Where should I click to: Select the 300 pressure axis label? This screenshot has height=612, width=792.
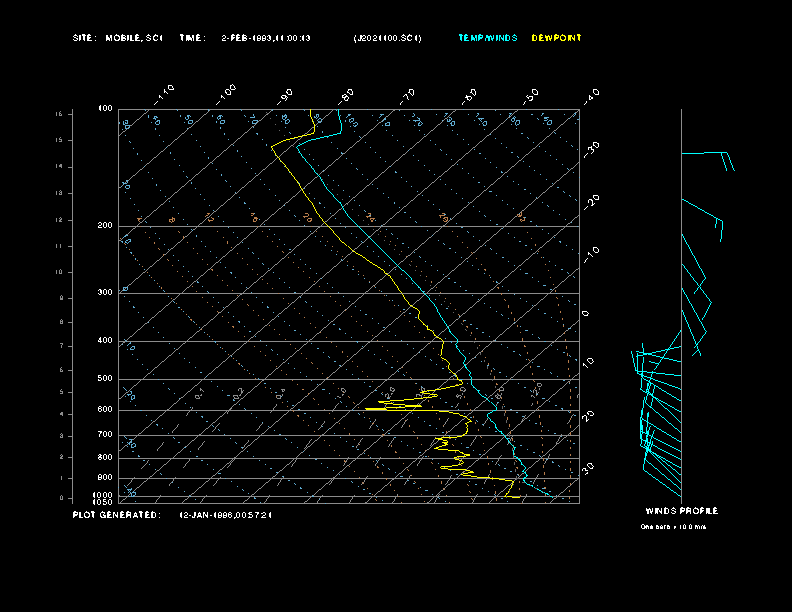(105, 293)
